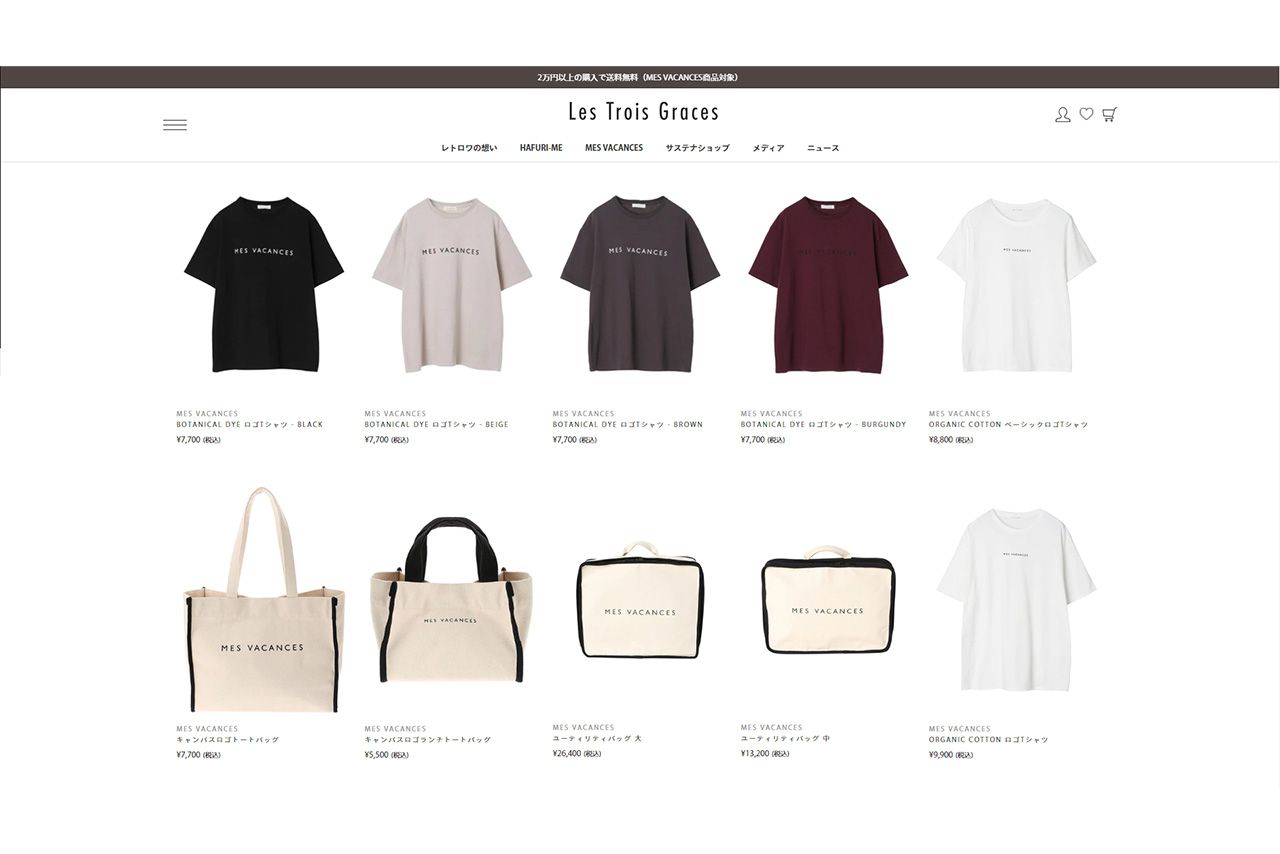
Task: Open the メディア menu item
Action: pyautogui.click(x=769, y=148)
